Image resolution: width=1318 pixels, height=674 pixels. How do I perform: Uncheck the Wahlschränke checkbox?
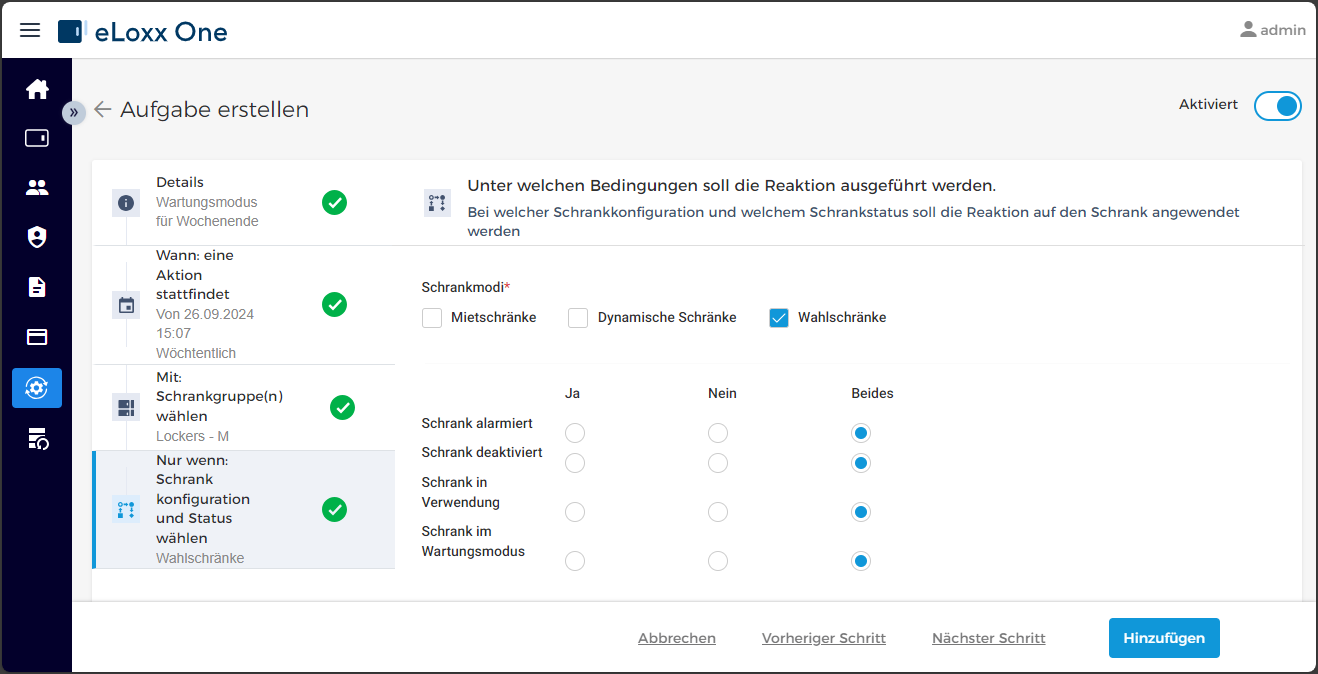[x=779, y=318]
